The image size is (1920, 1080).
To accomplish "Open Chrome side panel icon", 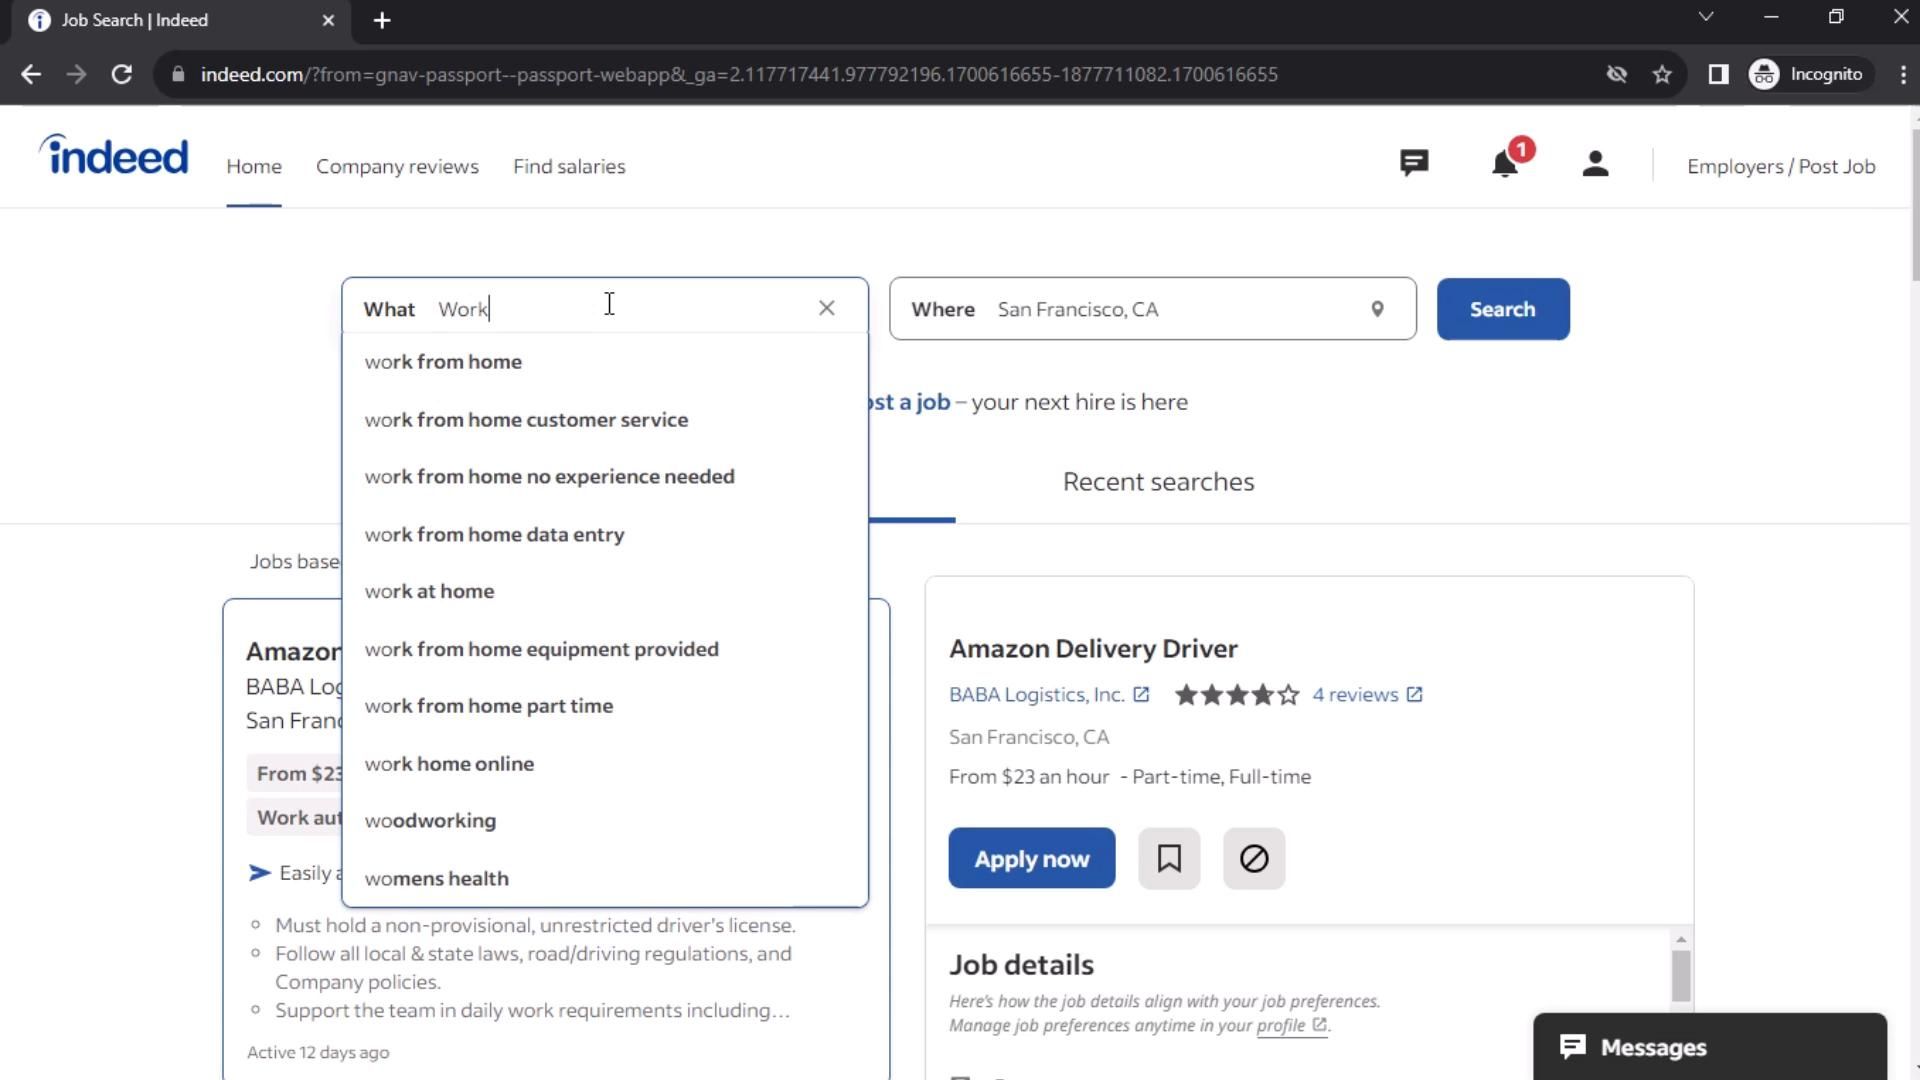I will point(1718,75).
